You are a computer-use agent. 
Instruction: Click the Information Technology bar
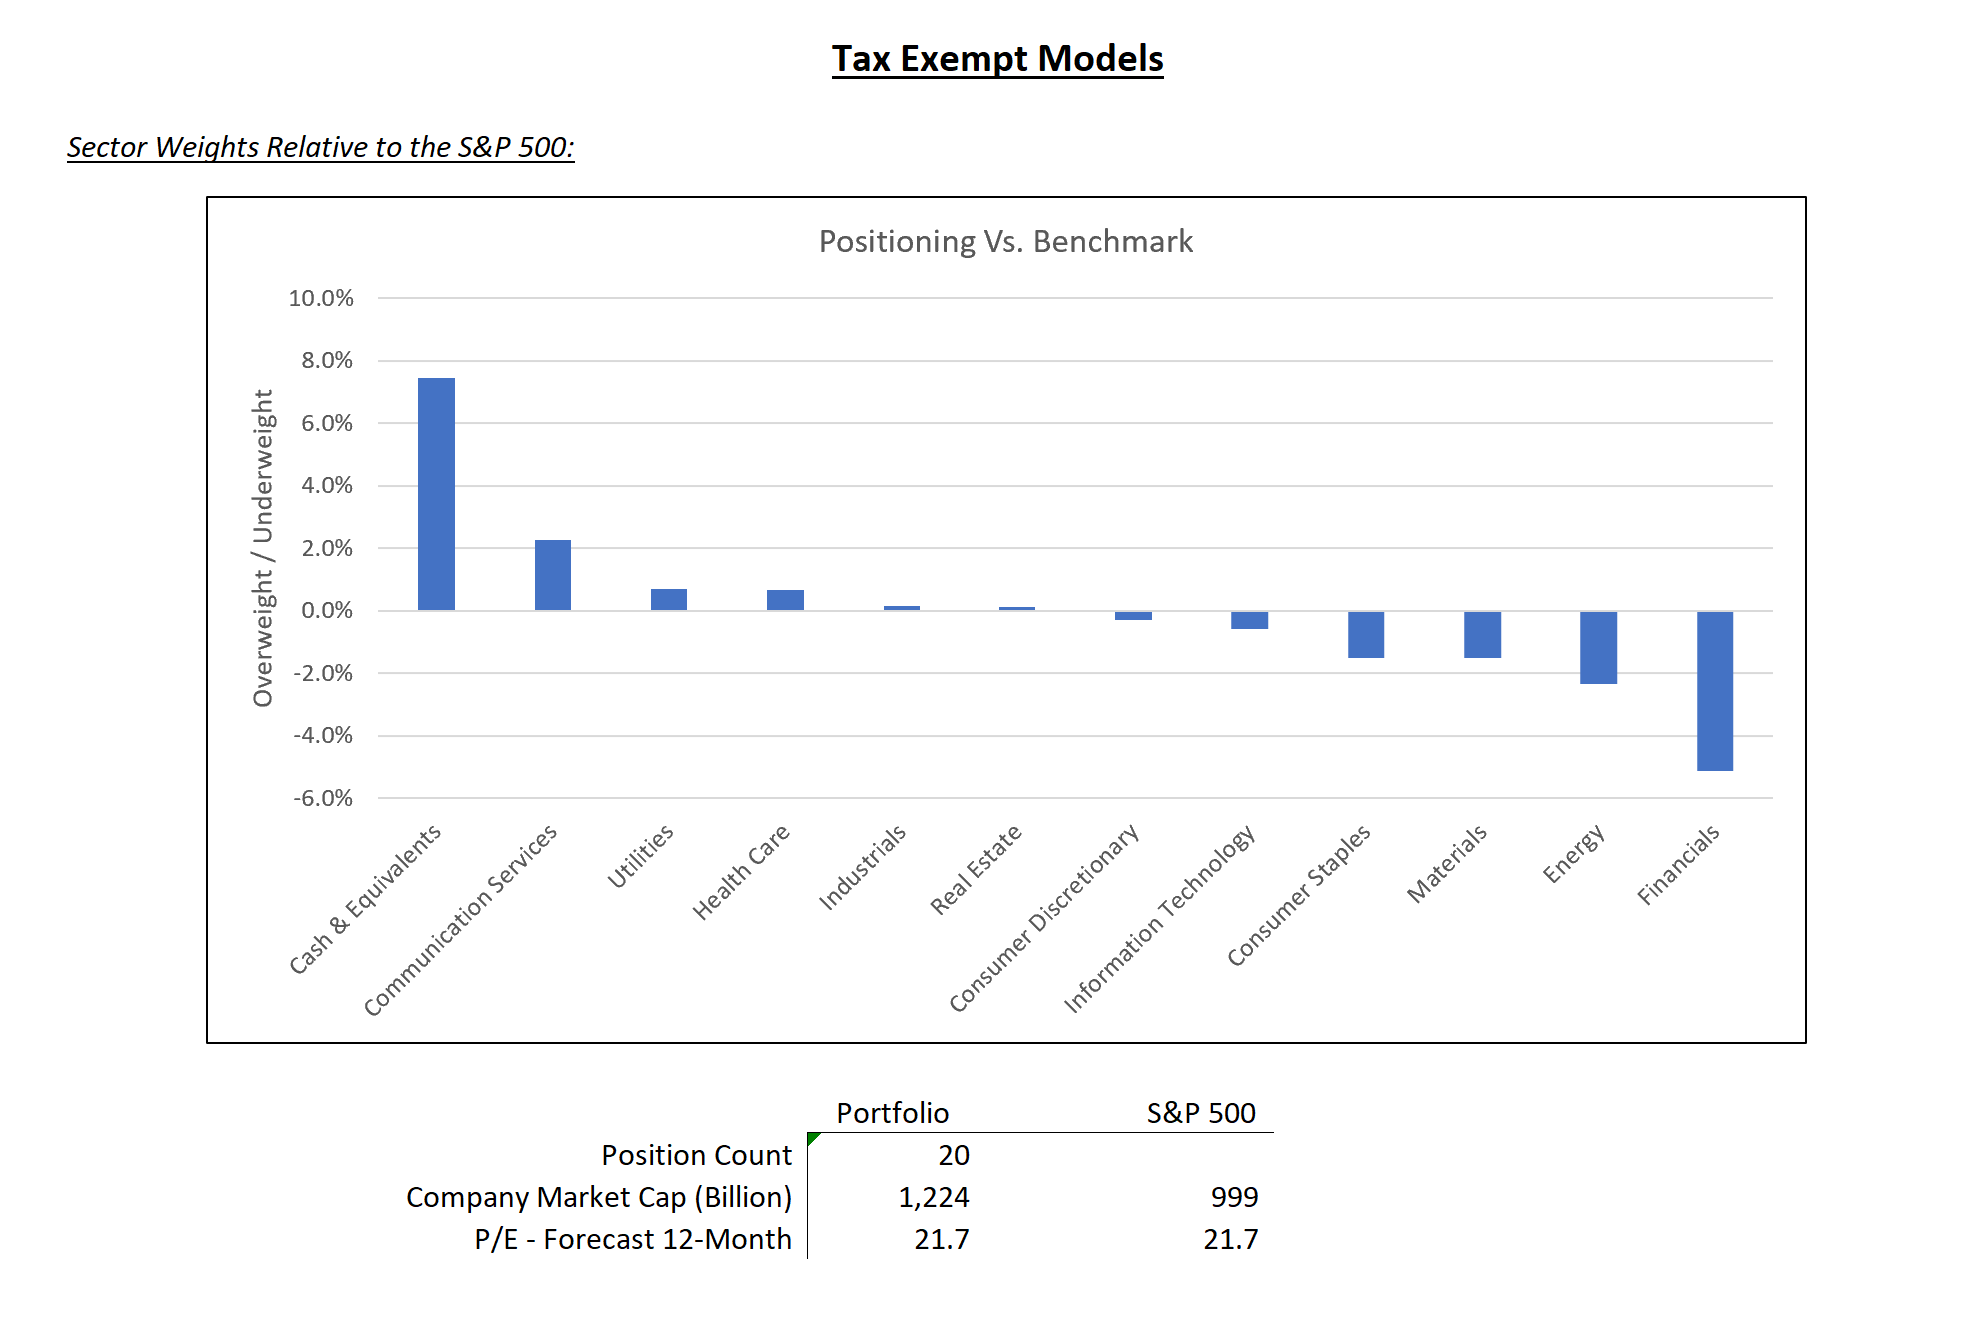click(1249, 620)
